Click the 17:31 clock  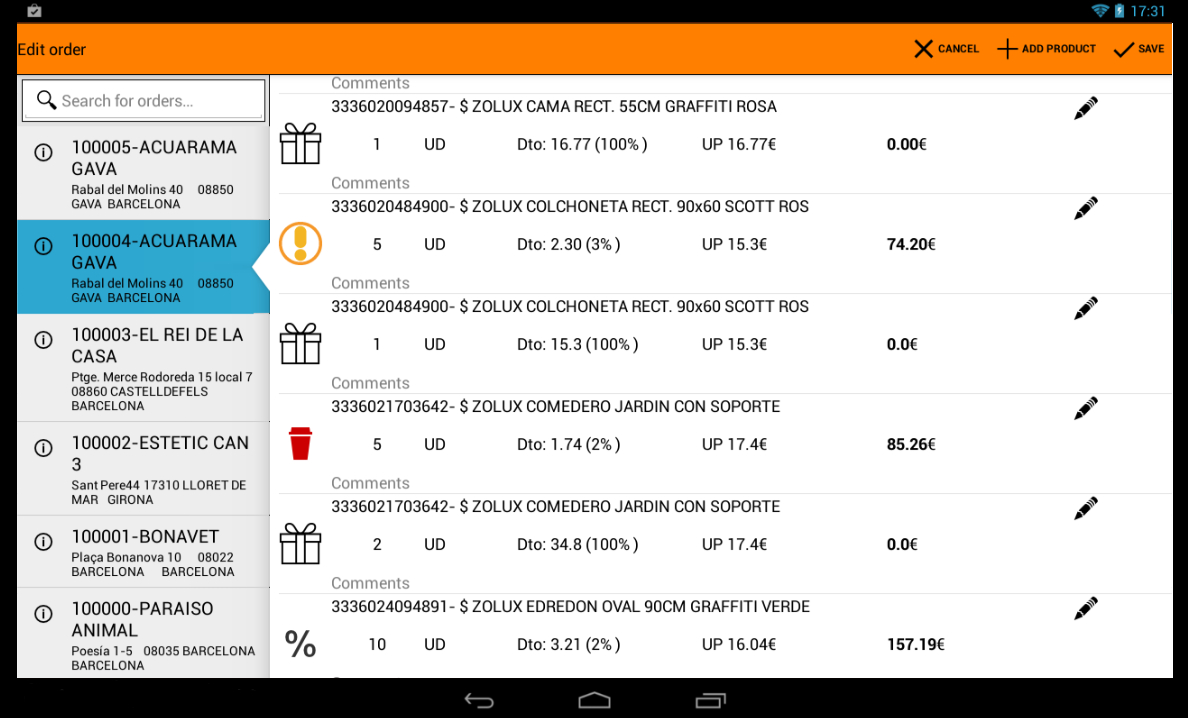[x=1147, y=11]
